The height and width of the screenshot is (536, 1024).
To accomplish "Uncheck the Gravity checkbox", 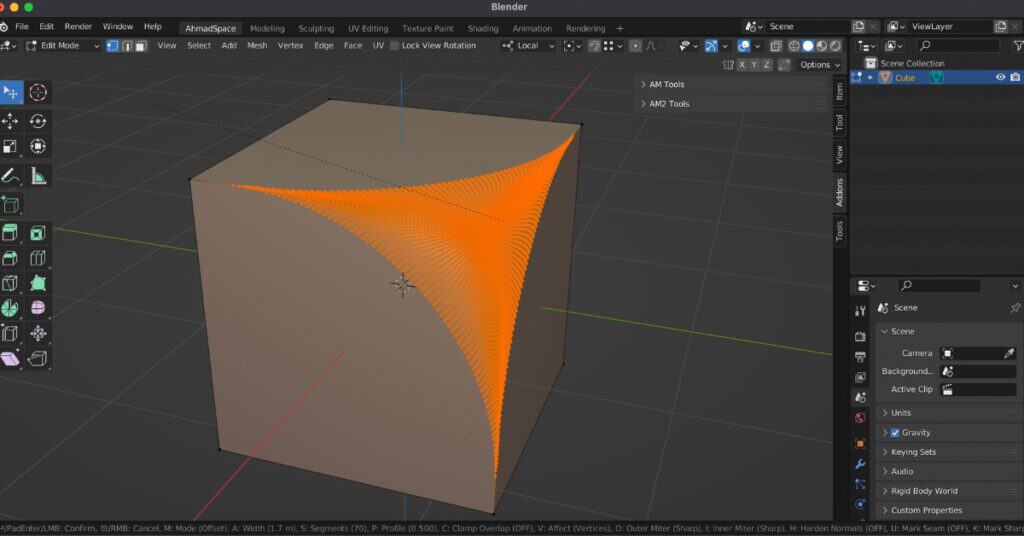I will tap(895, 432).
